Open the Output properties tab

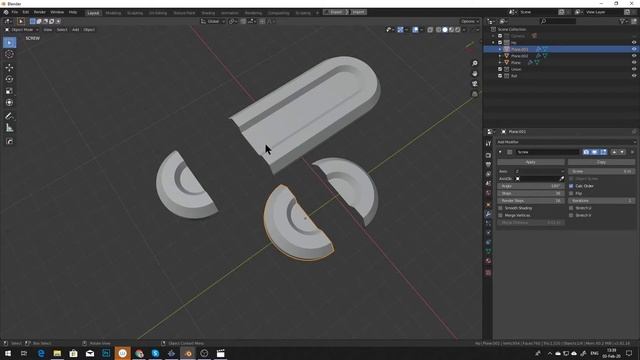488,164
